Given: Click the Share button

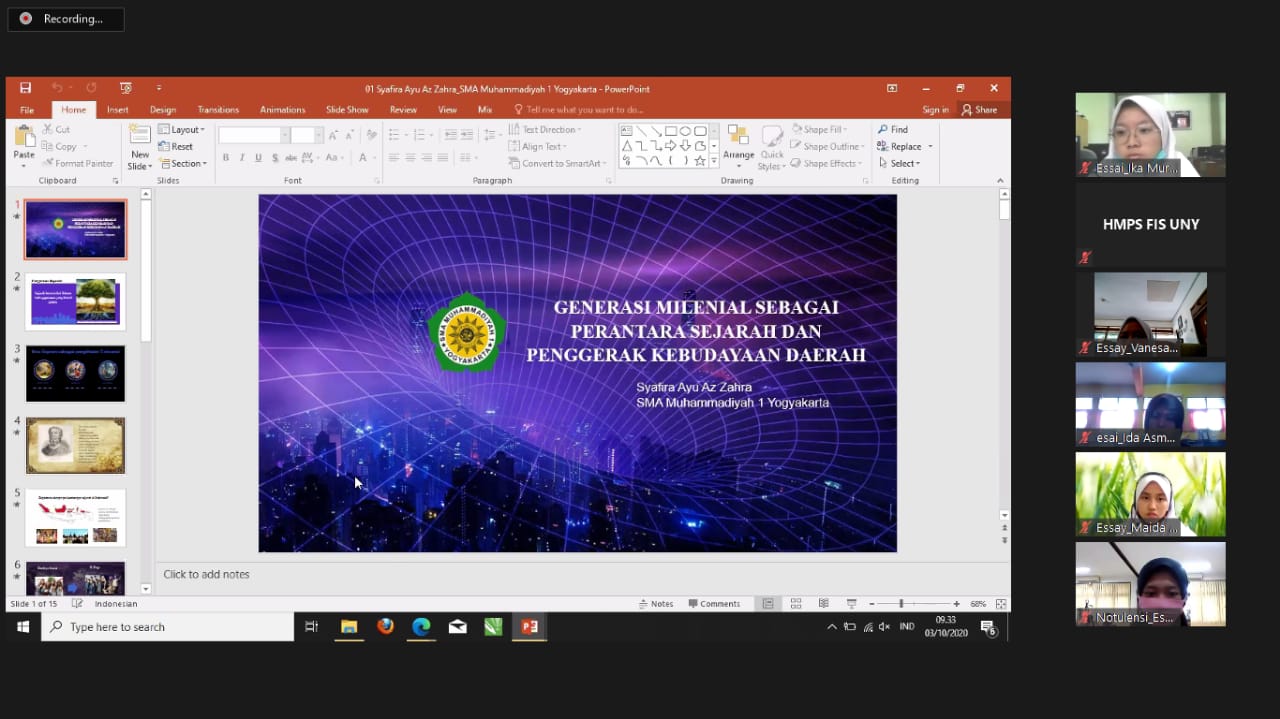Looking at the screenshot, I should click(979, 110).
